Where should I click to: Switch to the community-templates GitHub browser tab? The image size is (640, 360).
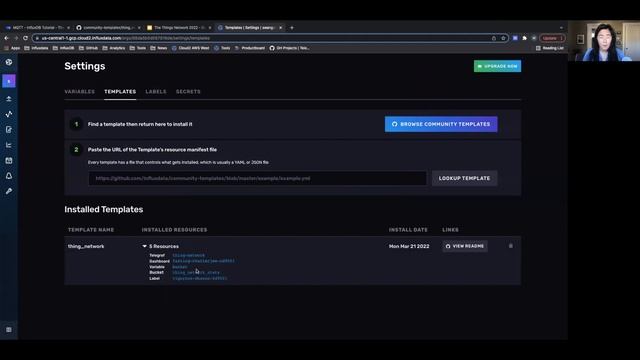[108, 28]
